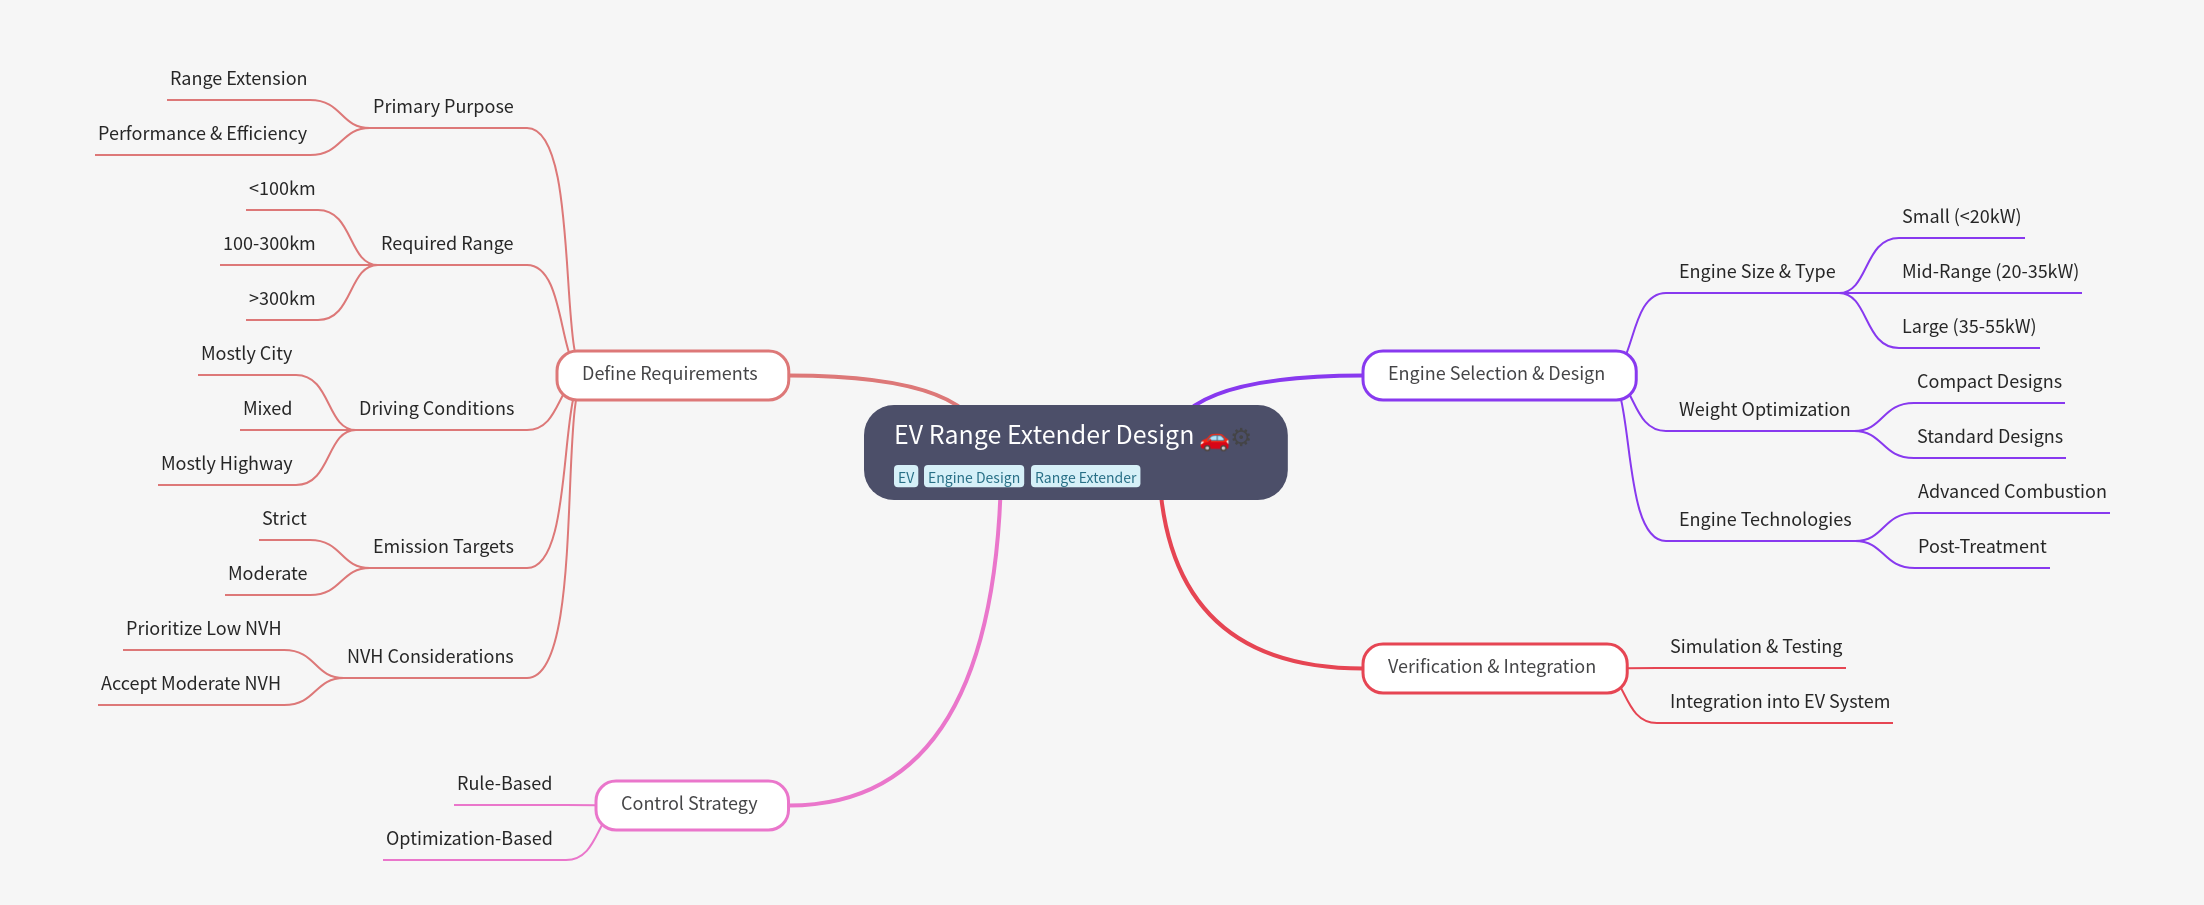Click the Mostly Highway leaf
This screenshot has width=2204, height=905.
pos(226,463)
